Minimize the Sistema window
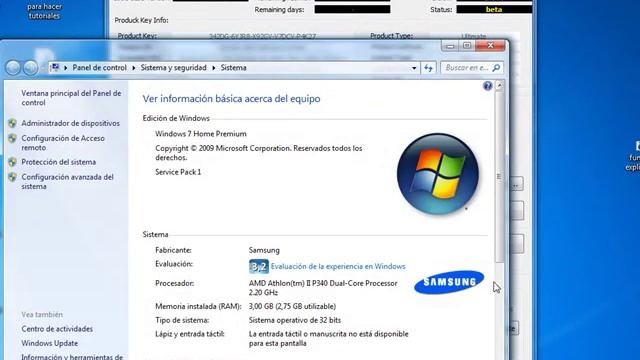Viewport: 640px width, 360px height. click(x=450, y=46)
